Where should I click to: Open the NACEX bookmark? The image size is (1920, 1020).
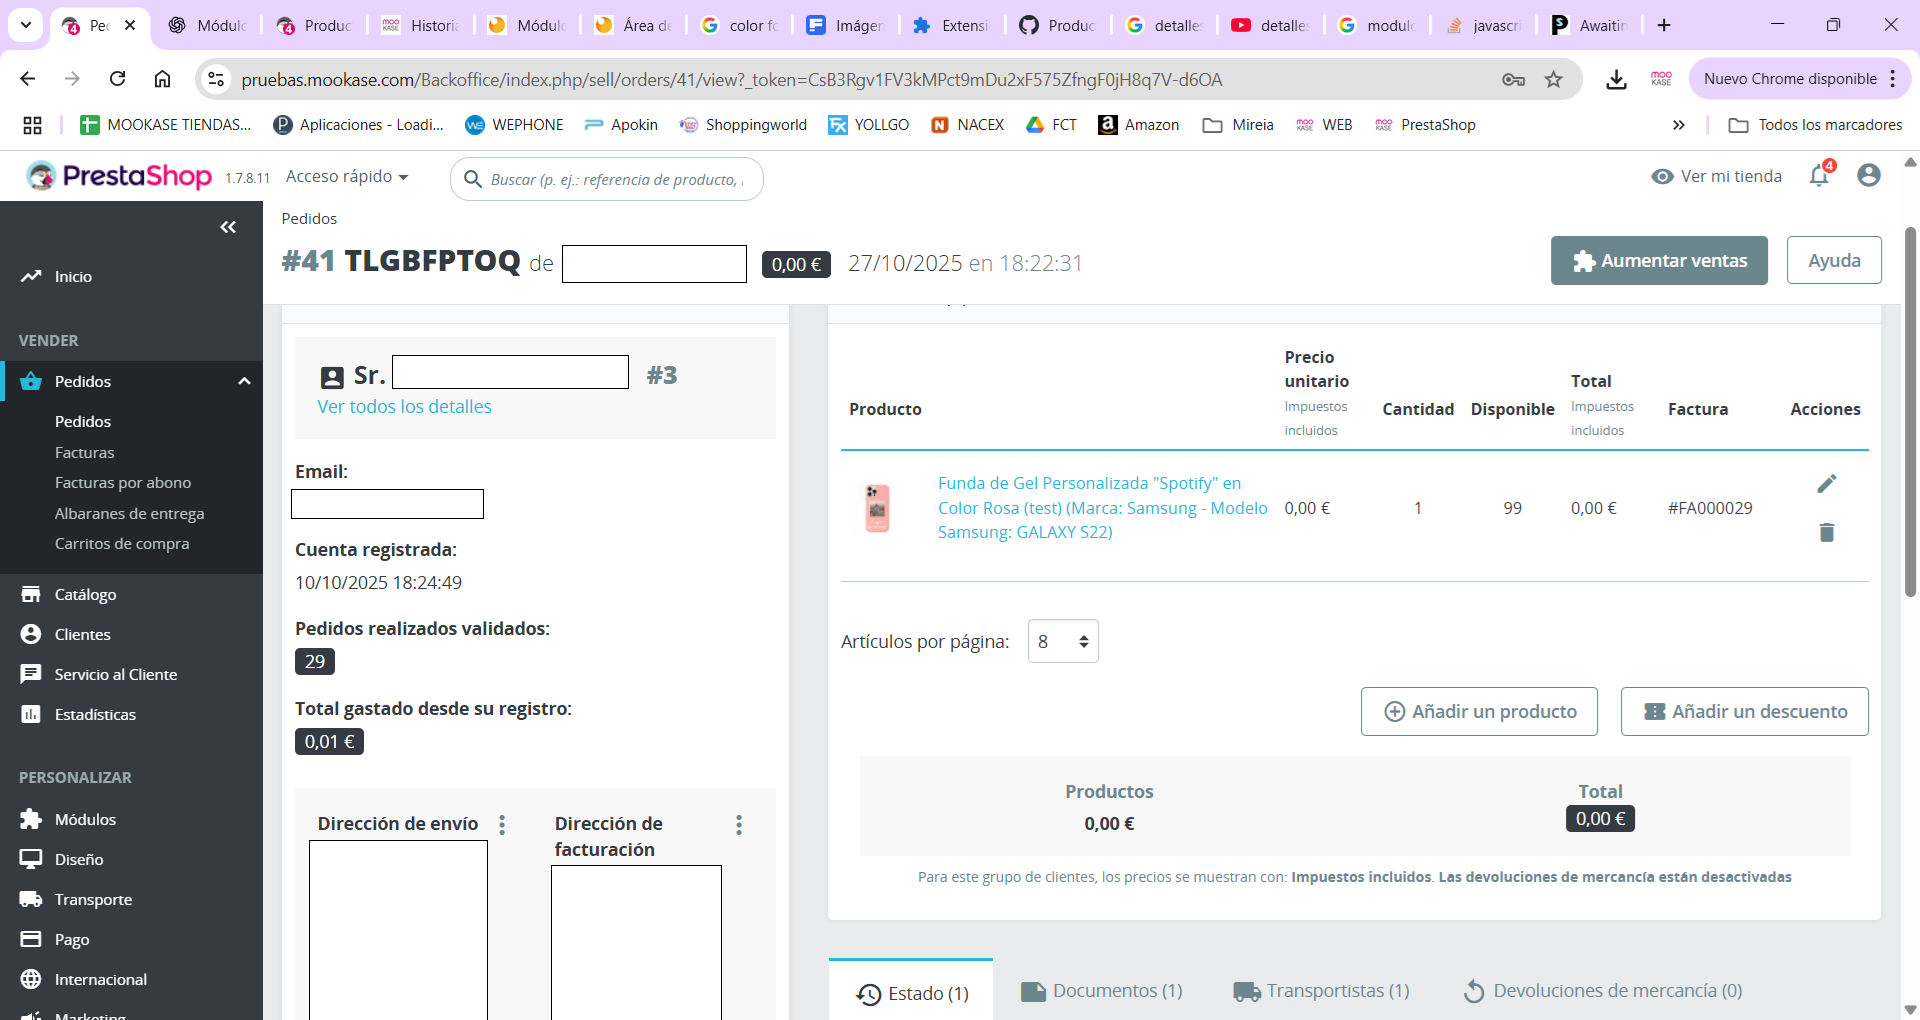tap(967, 125)
